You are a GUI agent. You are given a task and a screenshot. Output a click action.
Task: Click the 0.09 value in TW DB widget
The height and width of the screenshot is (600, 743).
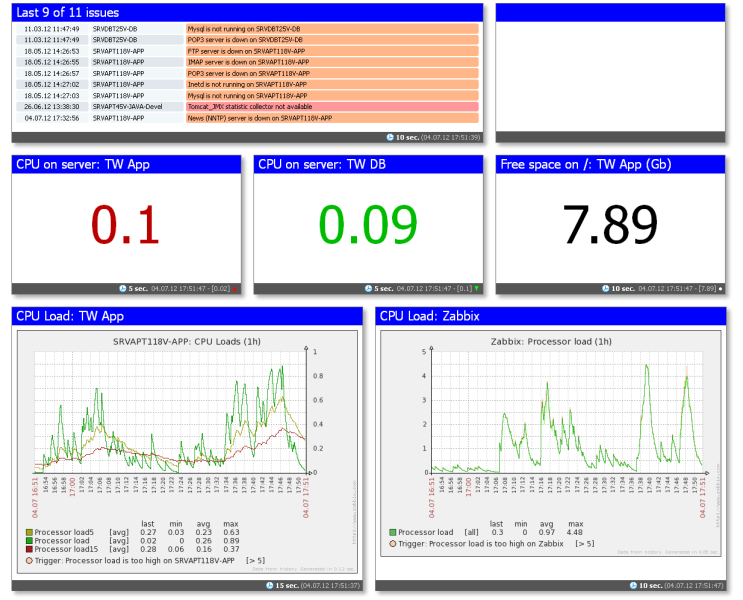368,225
